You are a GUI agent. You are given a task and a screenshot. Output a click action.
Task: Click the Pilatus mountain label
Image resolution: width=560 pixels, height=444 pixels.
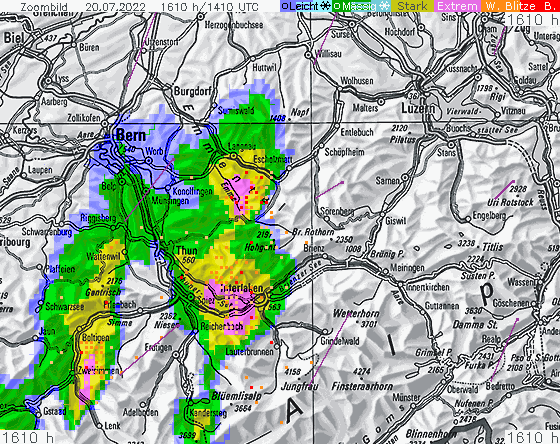coord(402,140)
